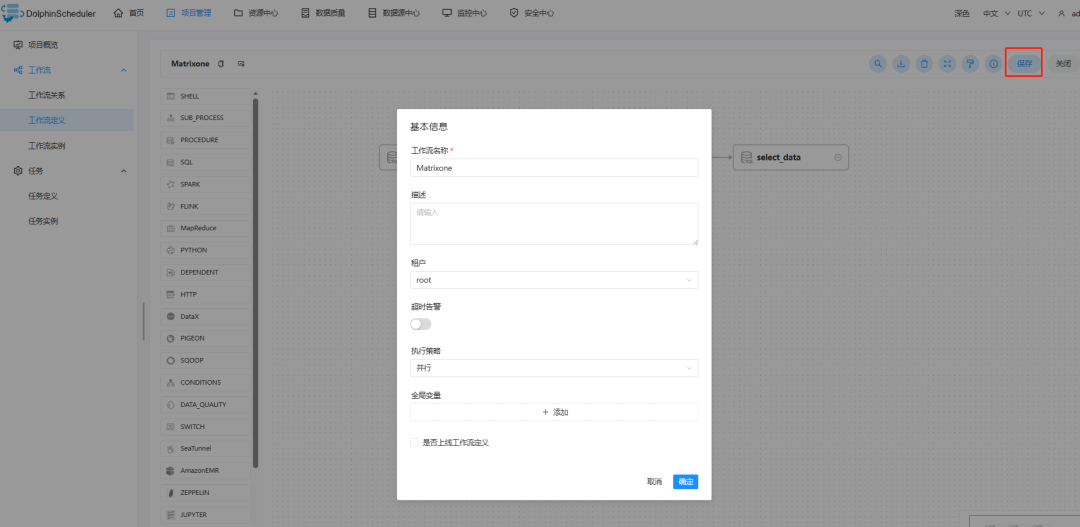This screenshot has width=1080, height=527.
Task: Collapse the 工作流 sidebar section
Action: pos(124,70)
